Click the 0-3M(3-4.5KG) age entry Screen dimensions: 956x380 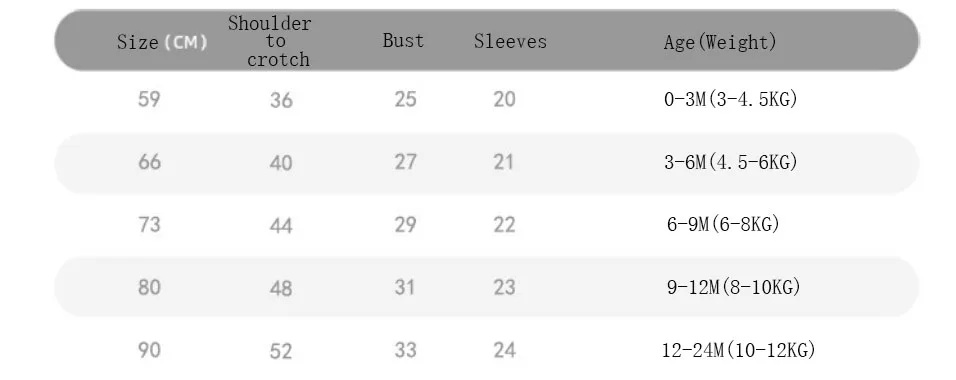(x=730, y=99)
